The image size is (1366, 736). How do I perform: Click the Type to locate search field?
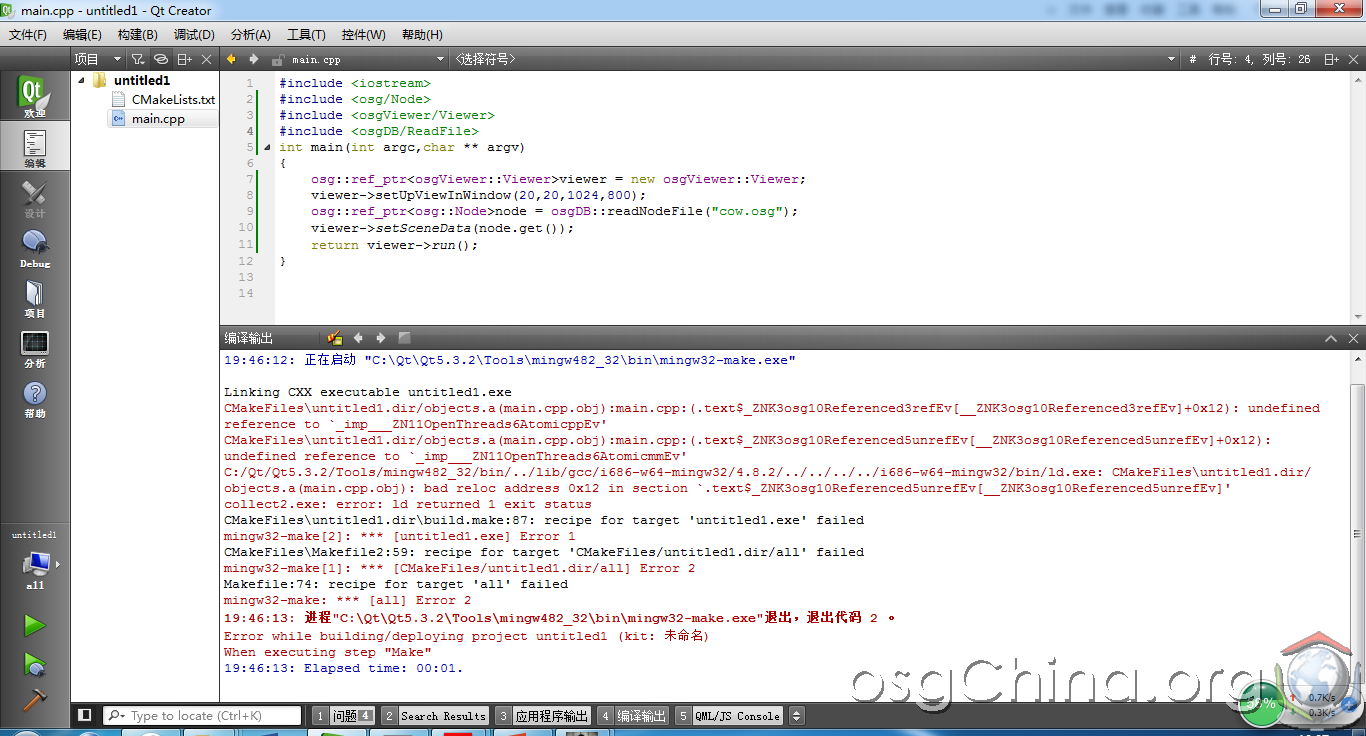tap(202, 716)
